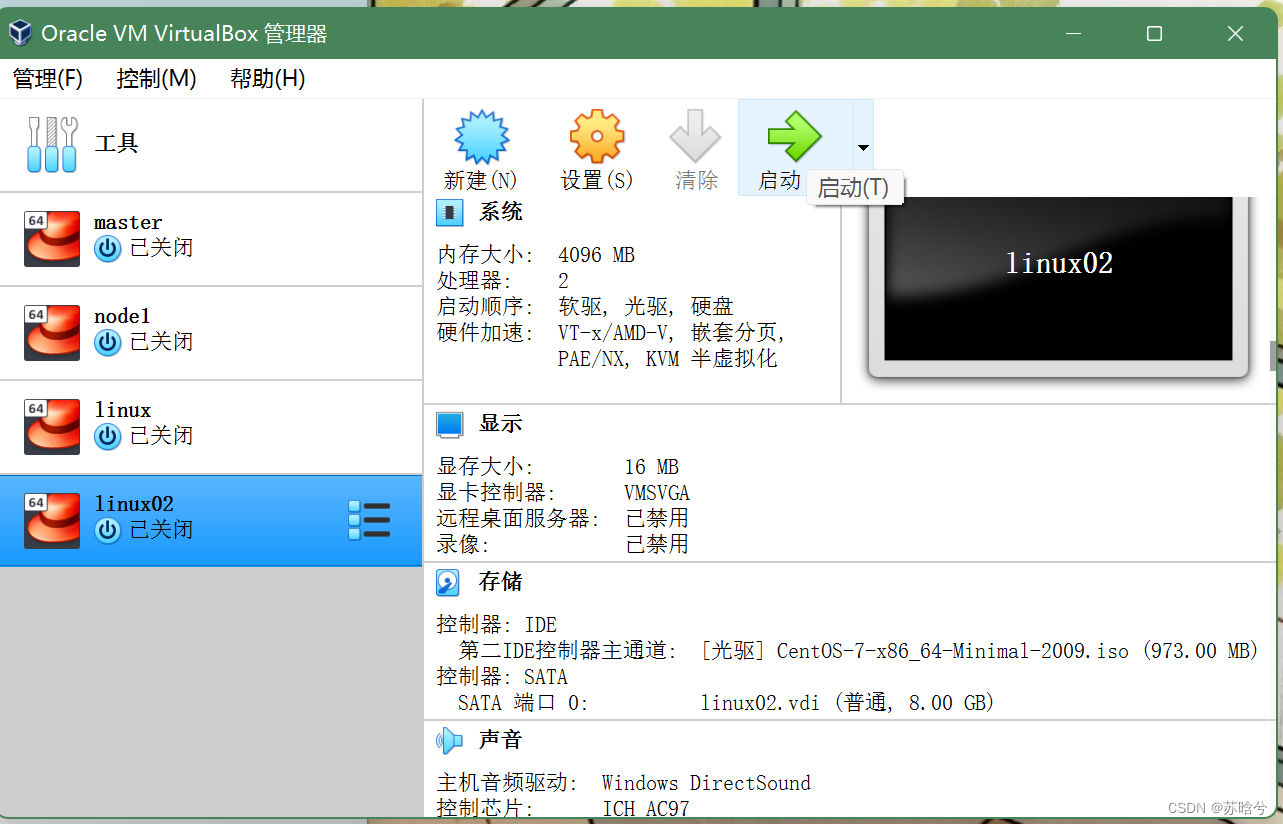Click the 4096 MB memory value

[x=597, y=255]
